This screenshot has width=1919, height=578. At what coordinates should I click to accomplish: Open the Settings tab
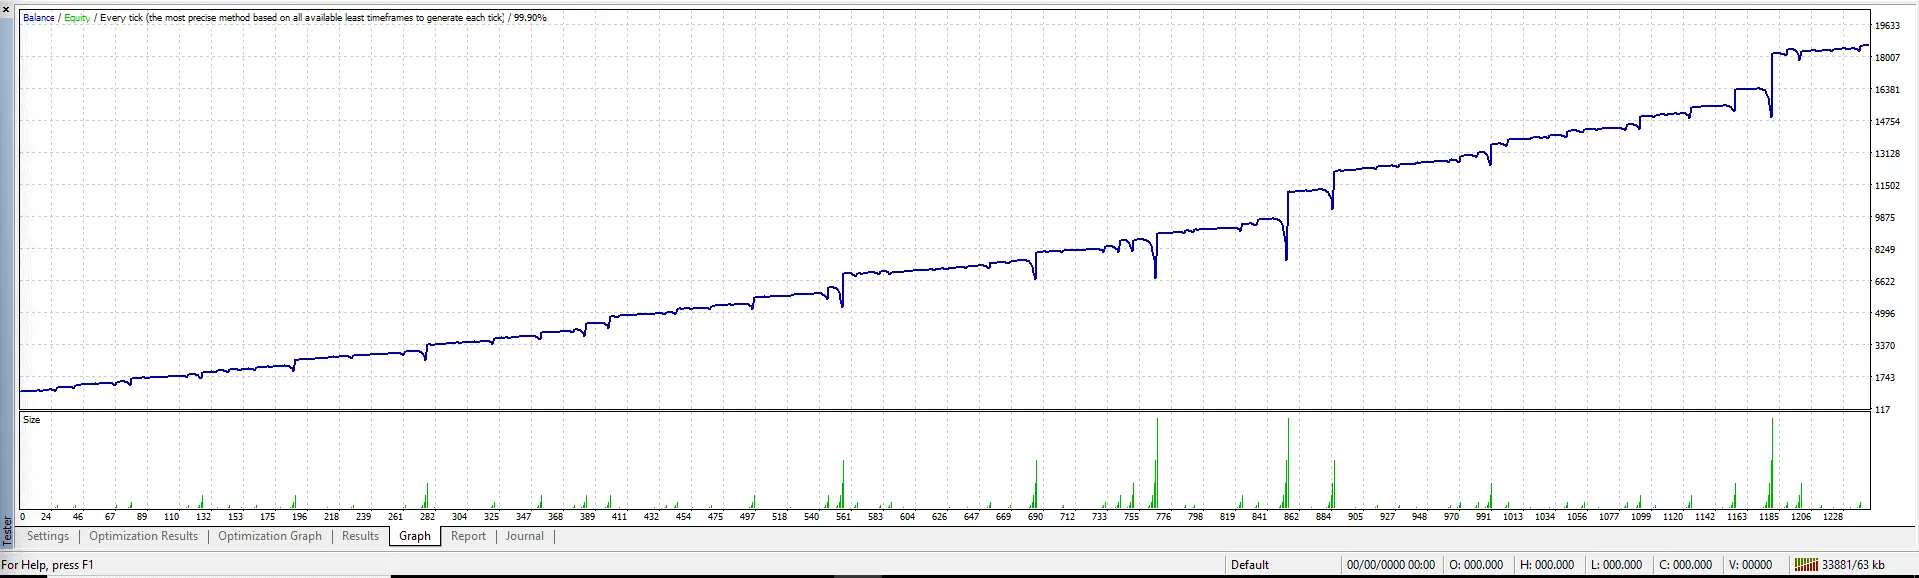[x=48, y=536]
